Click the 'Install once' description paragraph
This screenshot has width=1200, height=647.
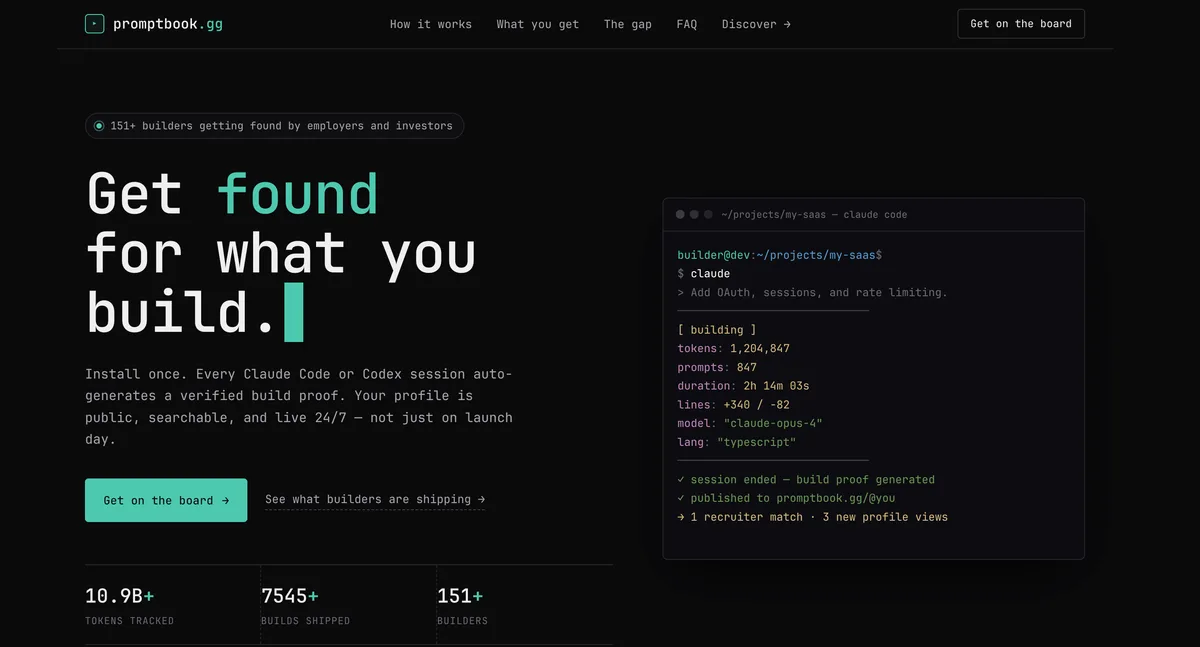pos(299,406)
